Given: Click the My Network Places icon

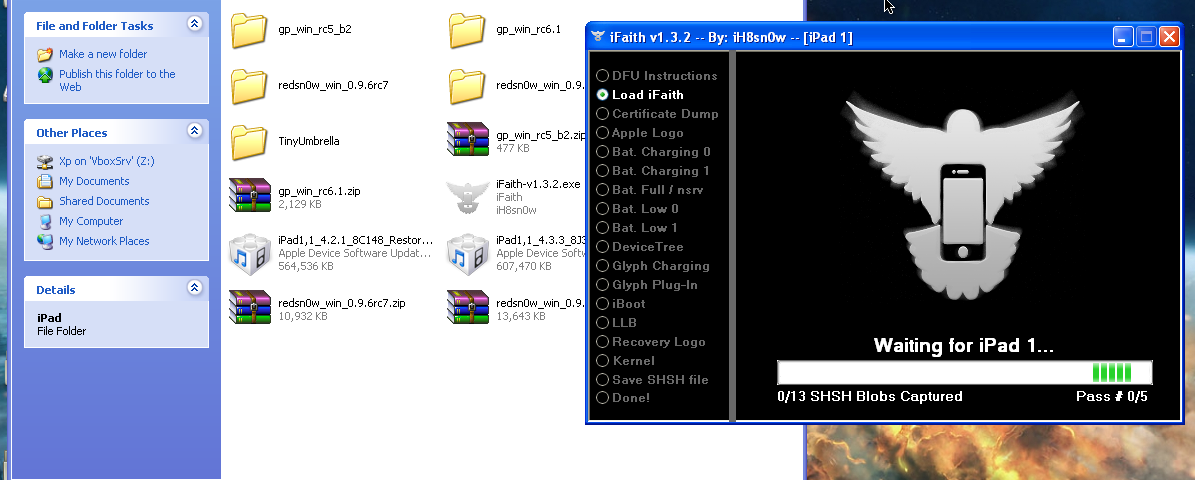Looking at the screenshot, I should [x=45, y=242].
